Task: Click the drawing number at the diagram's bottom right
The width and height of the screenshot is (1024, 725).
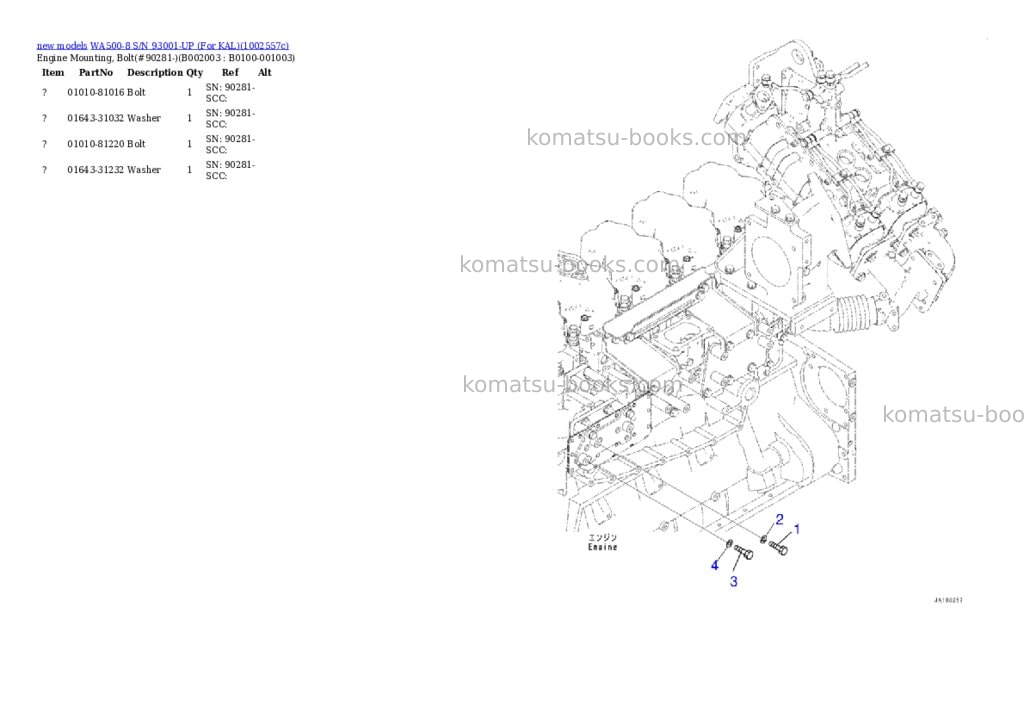Action: pos(948,600)
